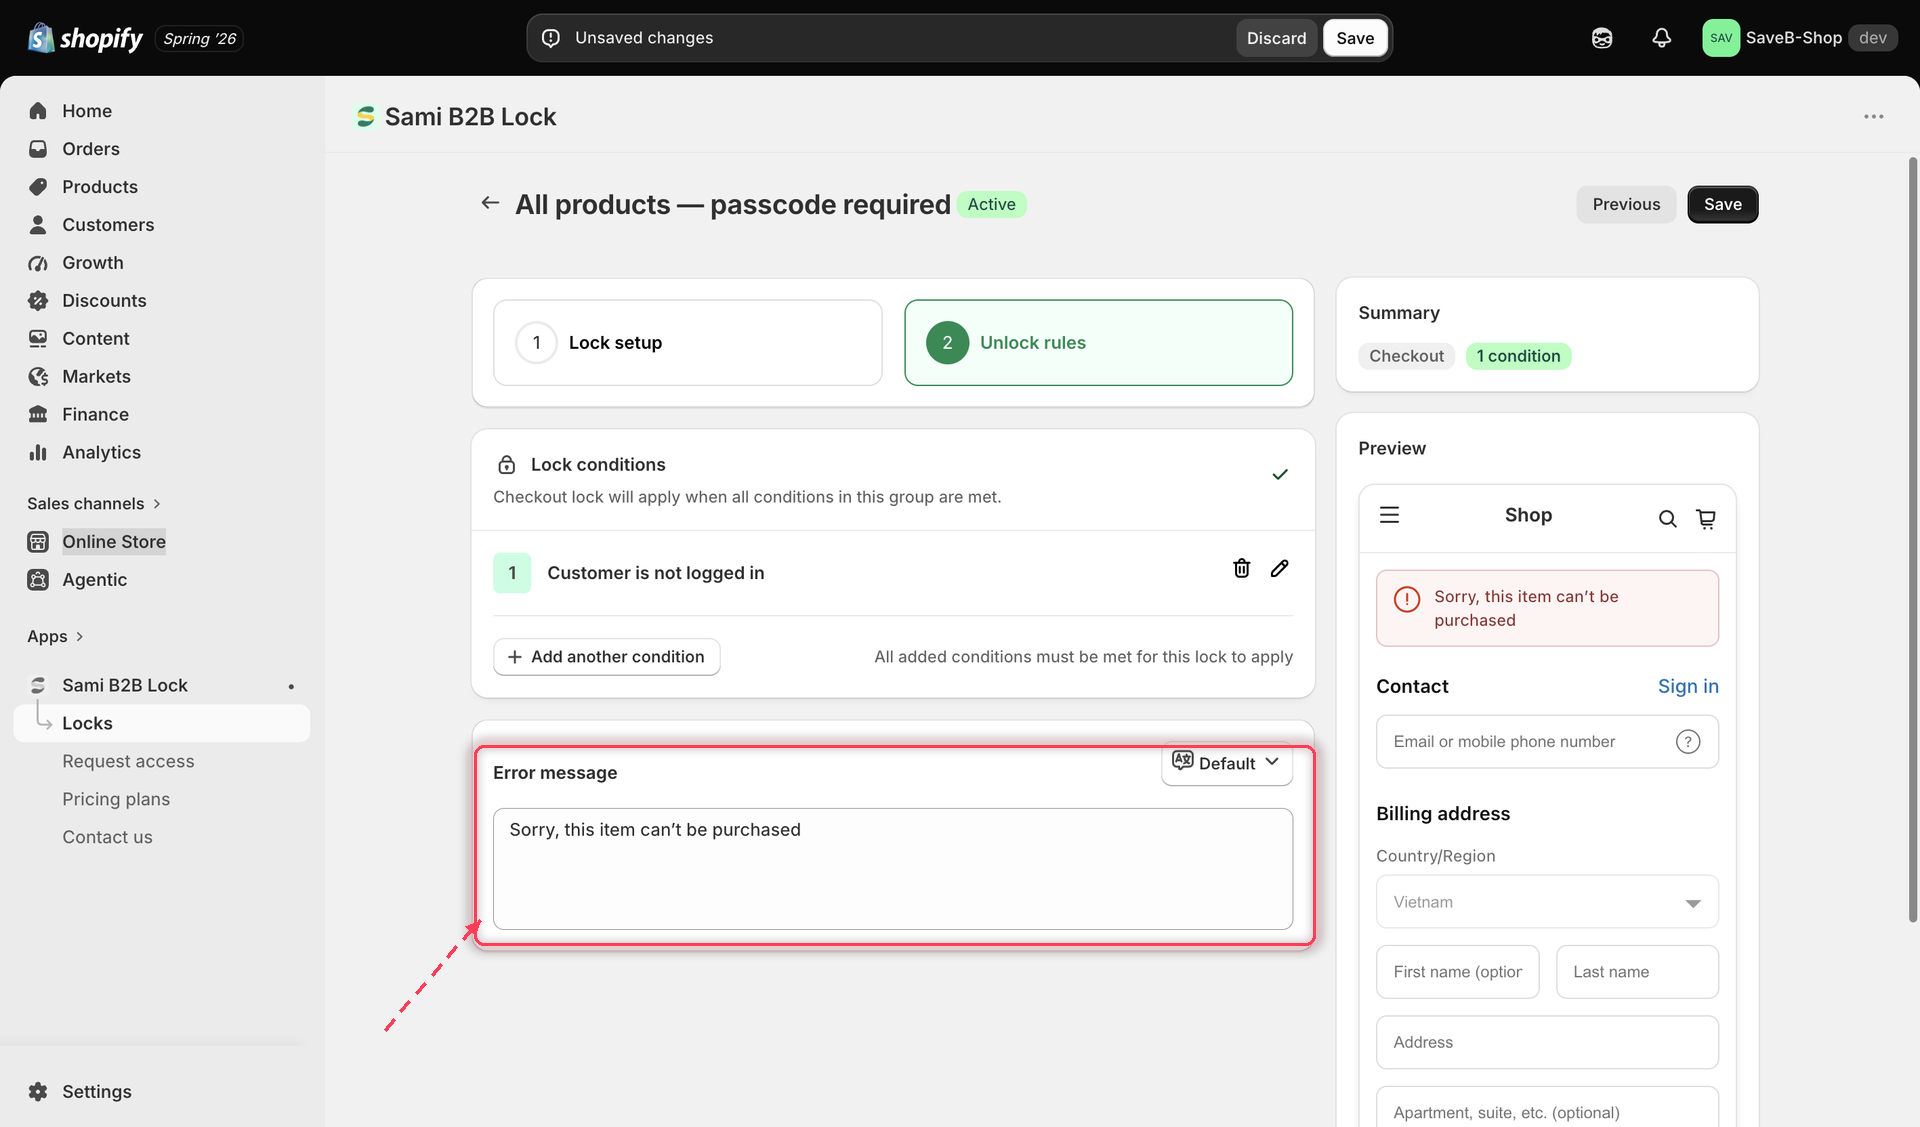Click the unsaved changes warning icon
The width and height of the screenshot is (1920, 1127).
(x=550, y=38)
